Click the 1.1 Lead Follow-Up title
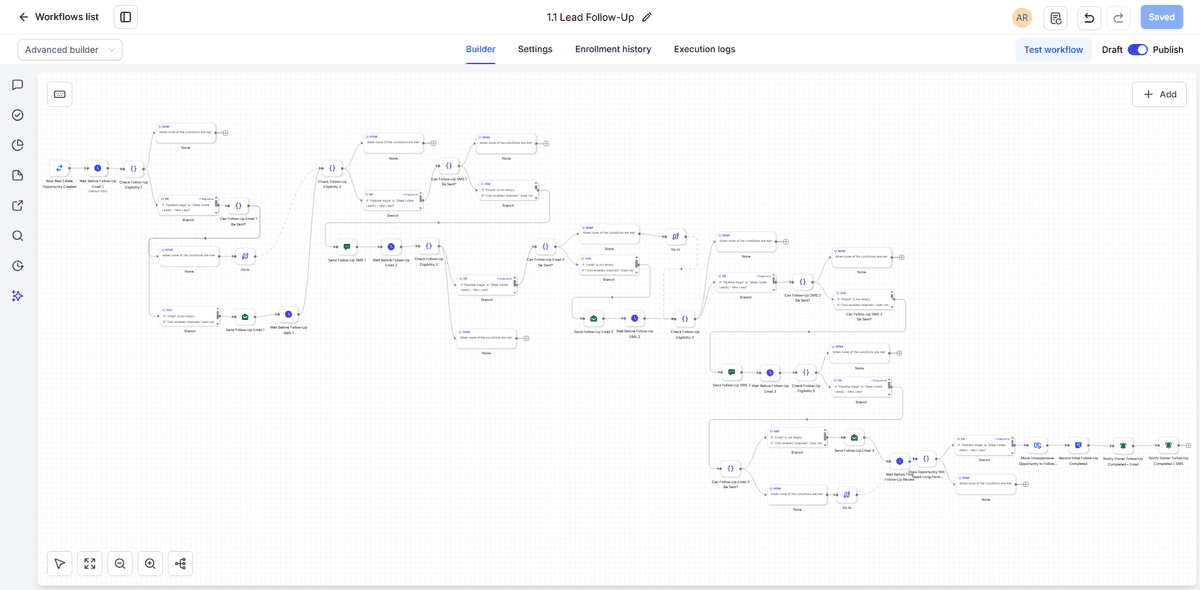The image size is (1200, 590). [x=591, y=17]
